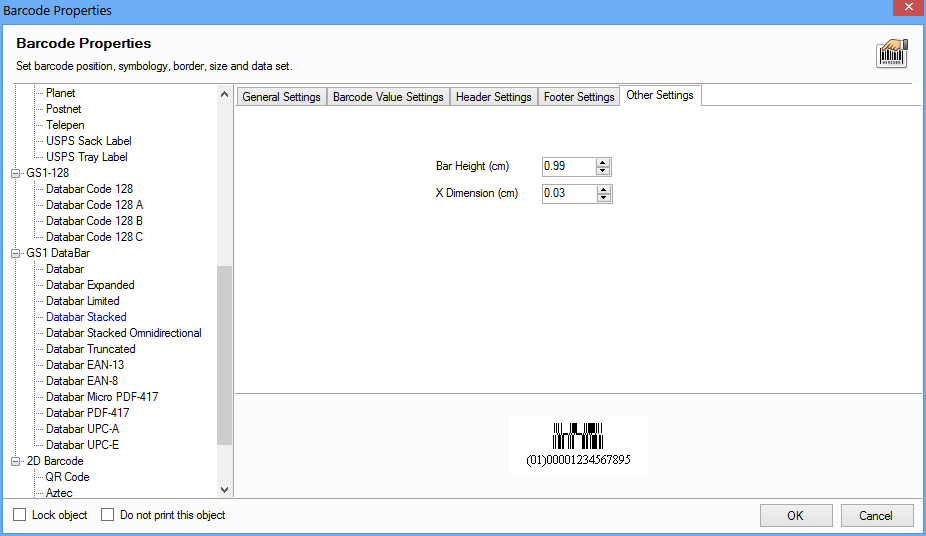Select the Other Settings tab

coord(660,95)
